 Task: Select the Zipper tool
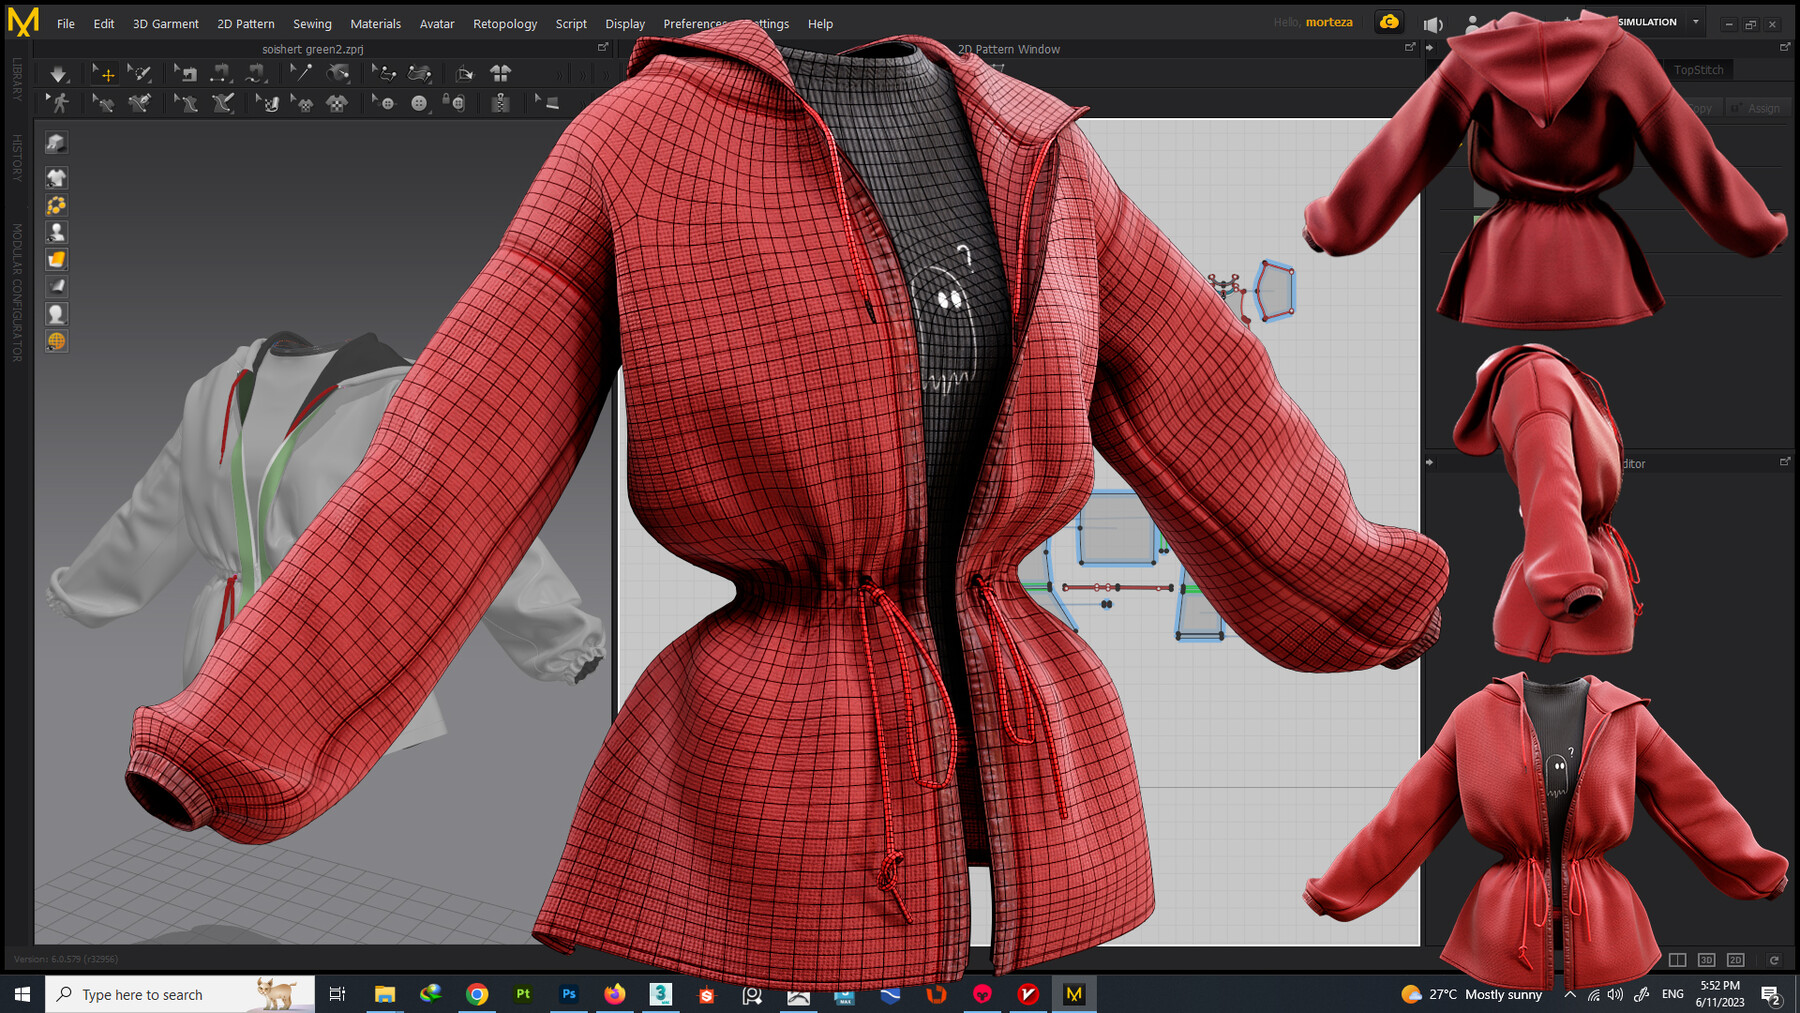[x=501, y=103]
